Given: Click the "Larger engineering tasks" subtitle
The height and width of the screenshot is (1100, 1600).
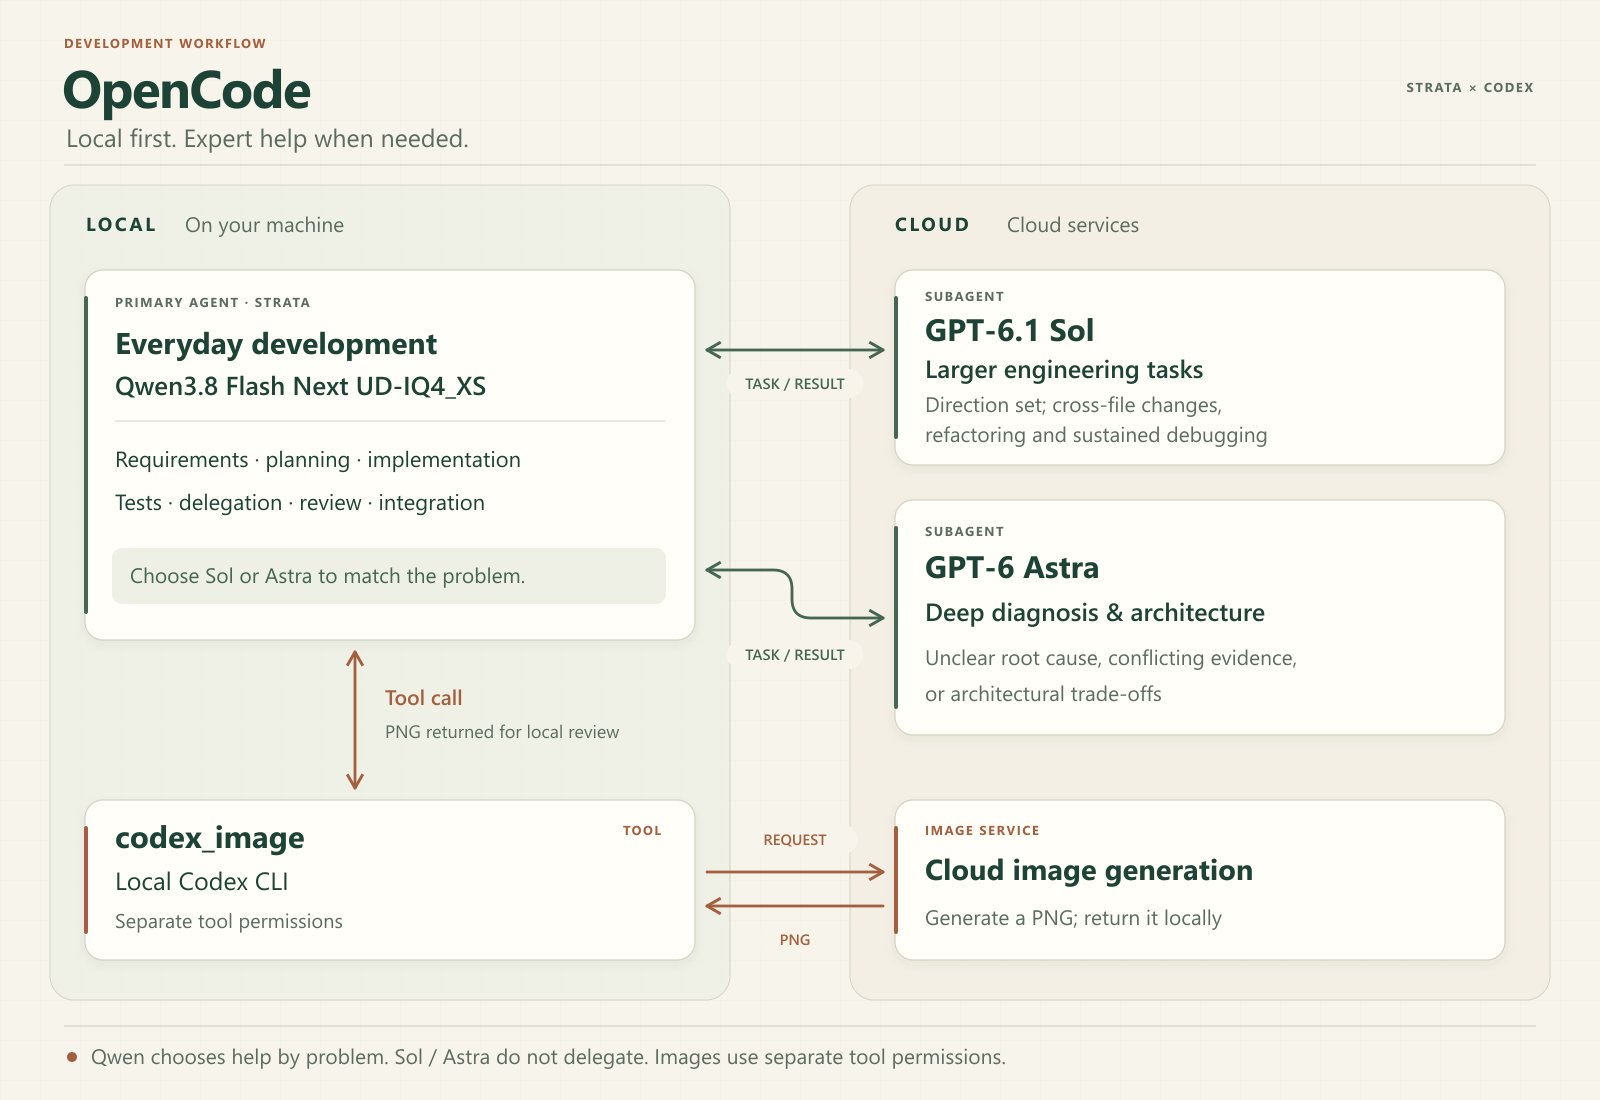Looking at the screenshot, I should coord(1064,370).
